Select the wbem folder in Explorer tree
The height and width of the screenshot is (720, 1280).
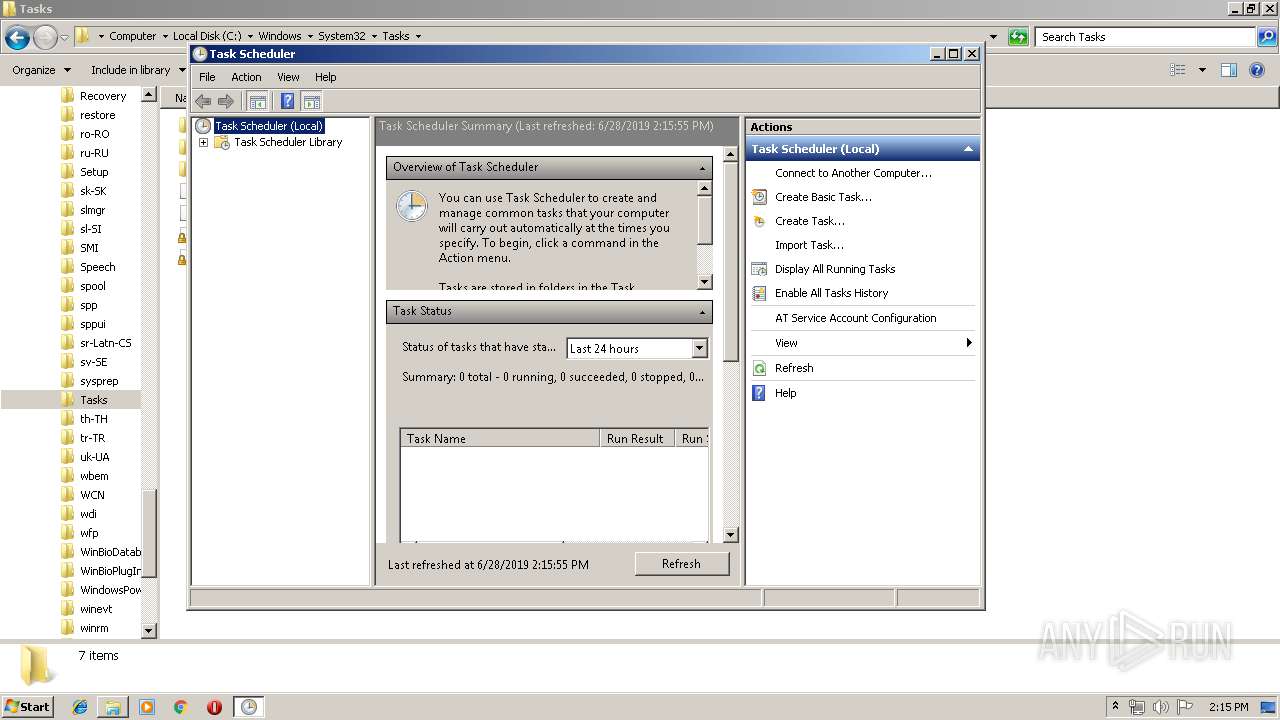coord(94,476)
